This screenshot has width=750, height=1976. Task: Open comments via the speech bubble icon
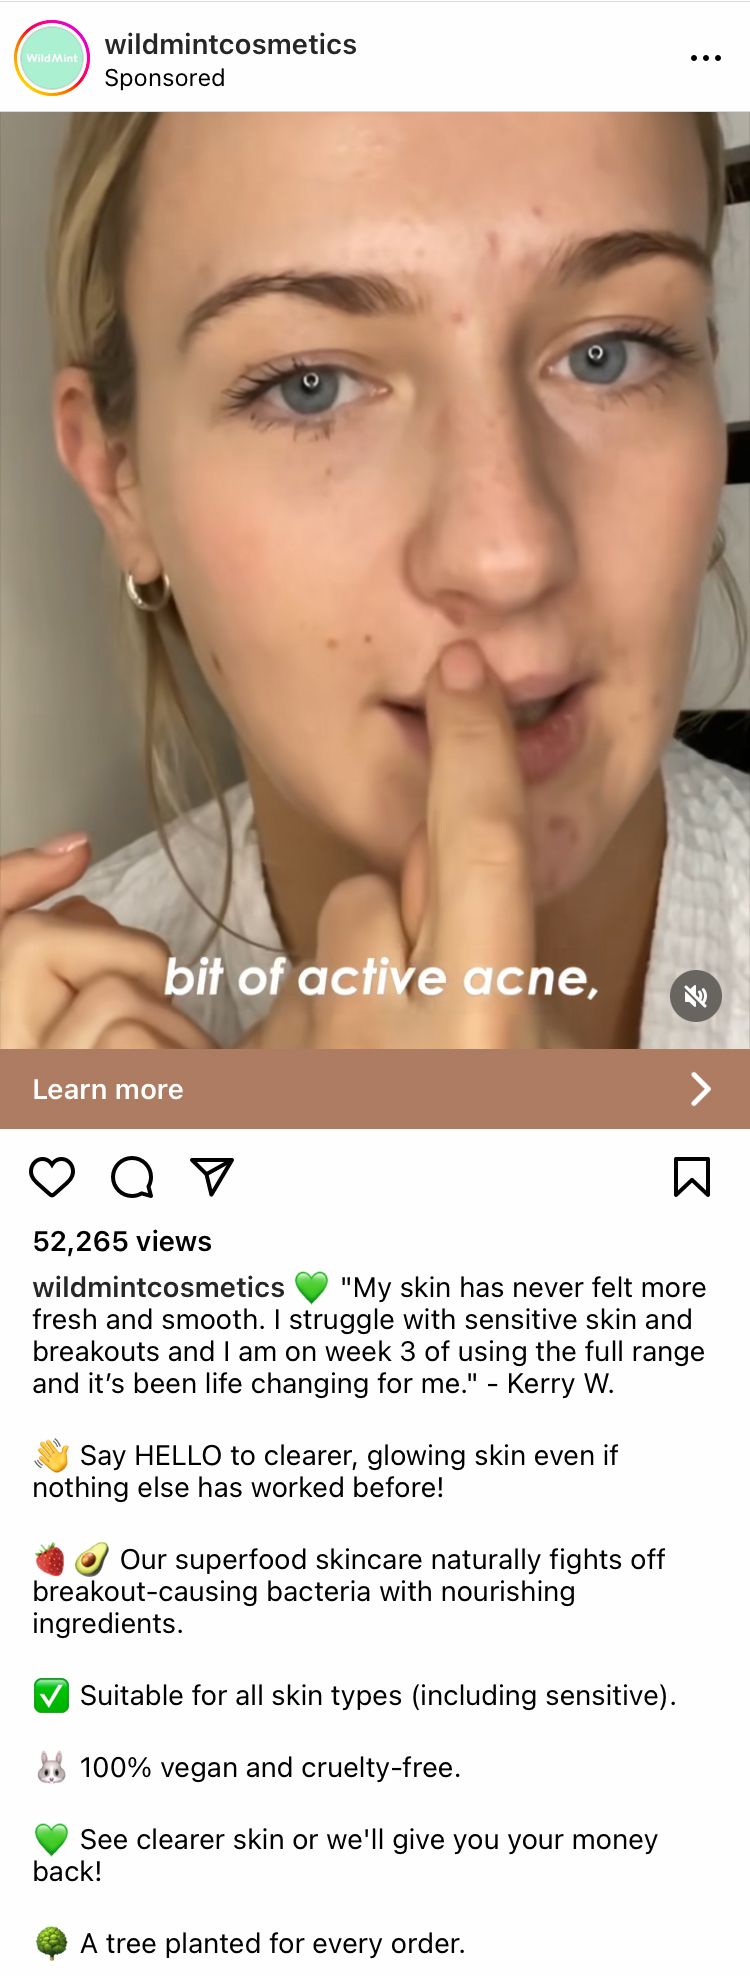tap(132, 1177)
